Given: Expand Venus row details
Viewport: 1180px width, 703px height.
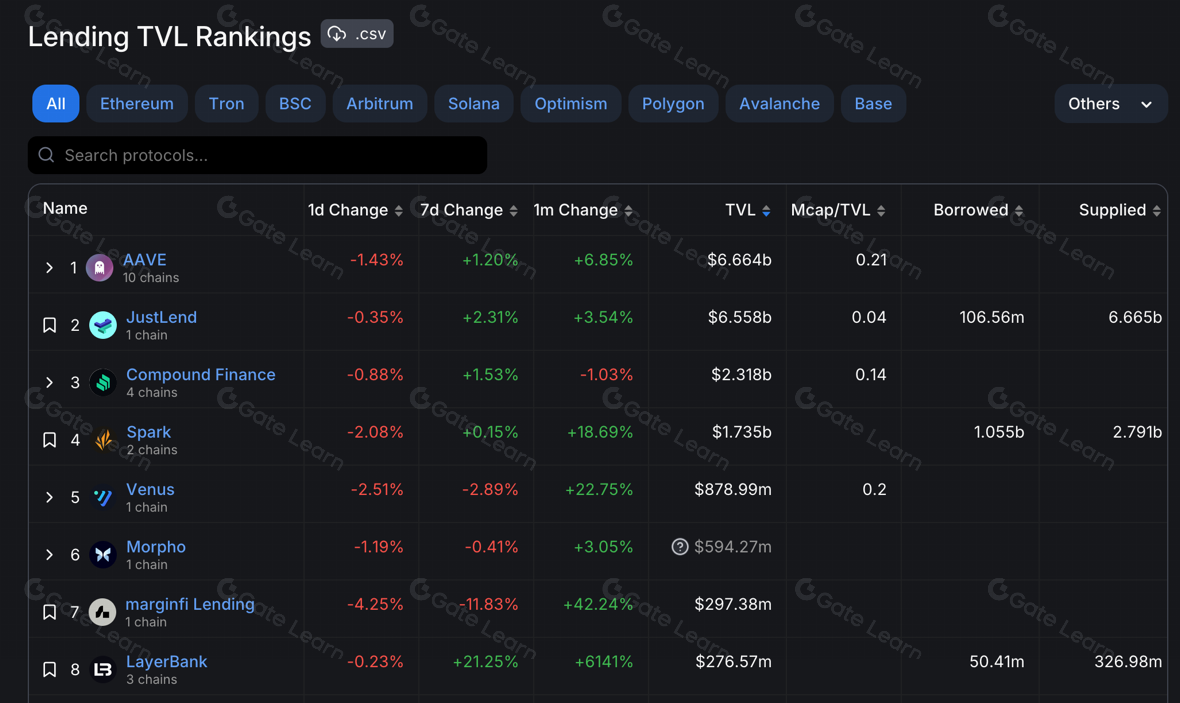Looking at the screenshot, I should (x=49, y=497).
